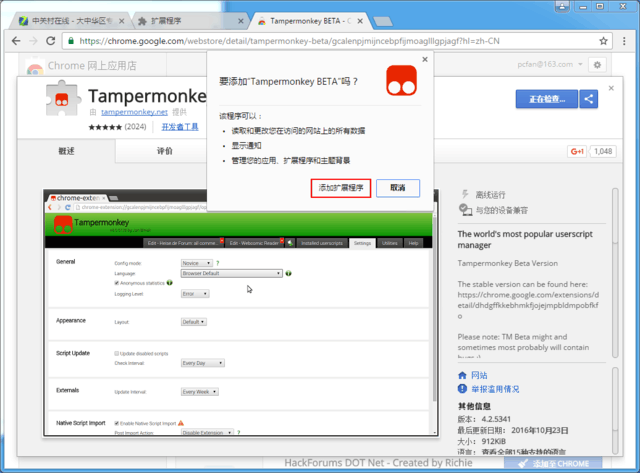Click the device compatible icon
The height and width of the screenshot is (473, 640).
[x=465, y=210]
